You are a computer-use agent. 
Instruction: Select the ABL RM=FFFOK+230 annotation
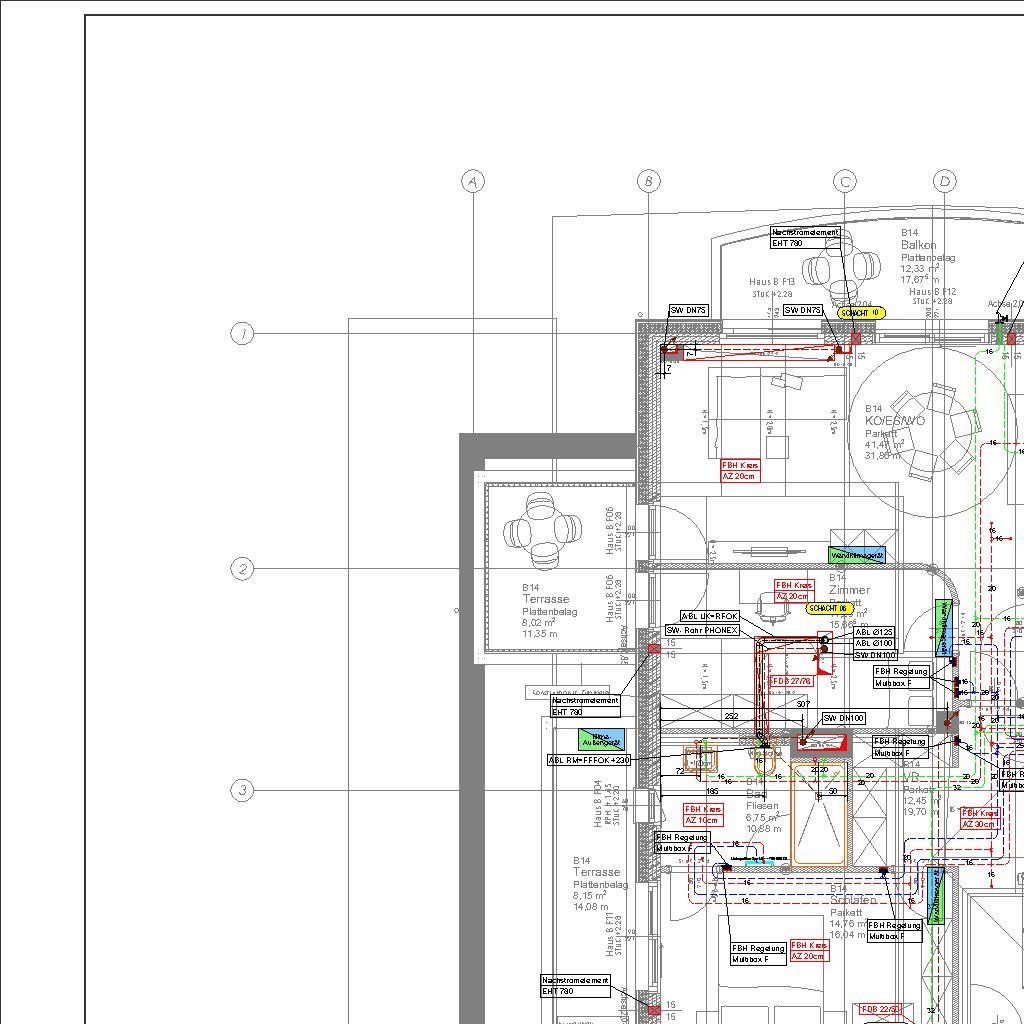[x=590, y=760]
